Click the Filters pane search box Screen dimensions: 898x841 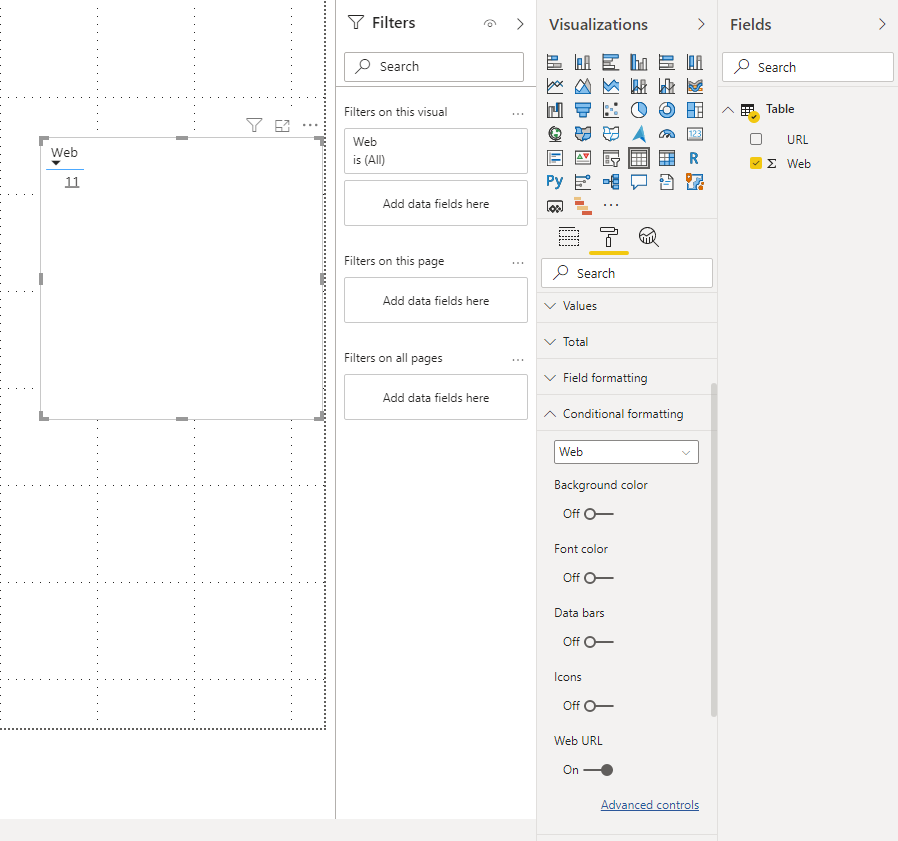[x=434, y=66]
